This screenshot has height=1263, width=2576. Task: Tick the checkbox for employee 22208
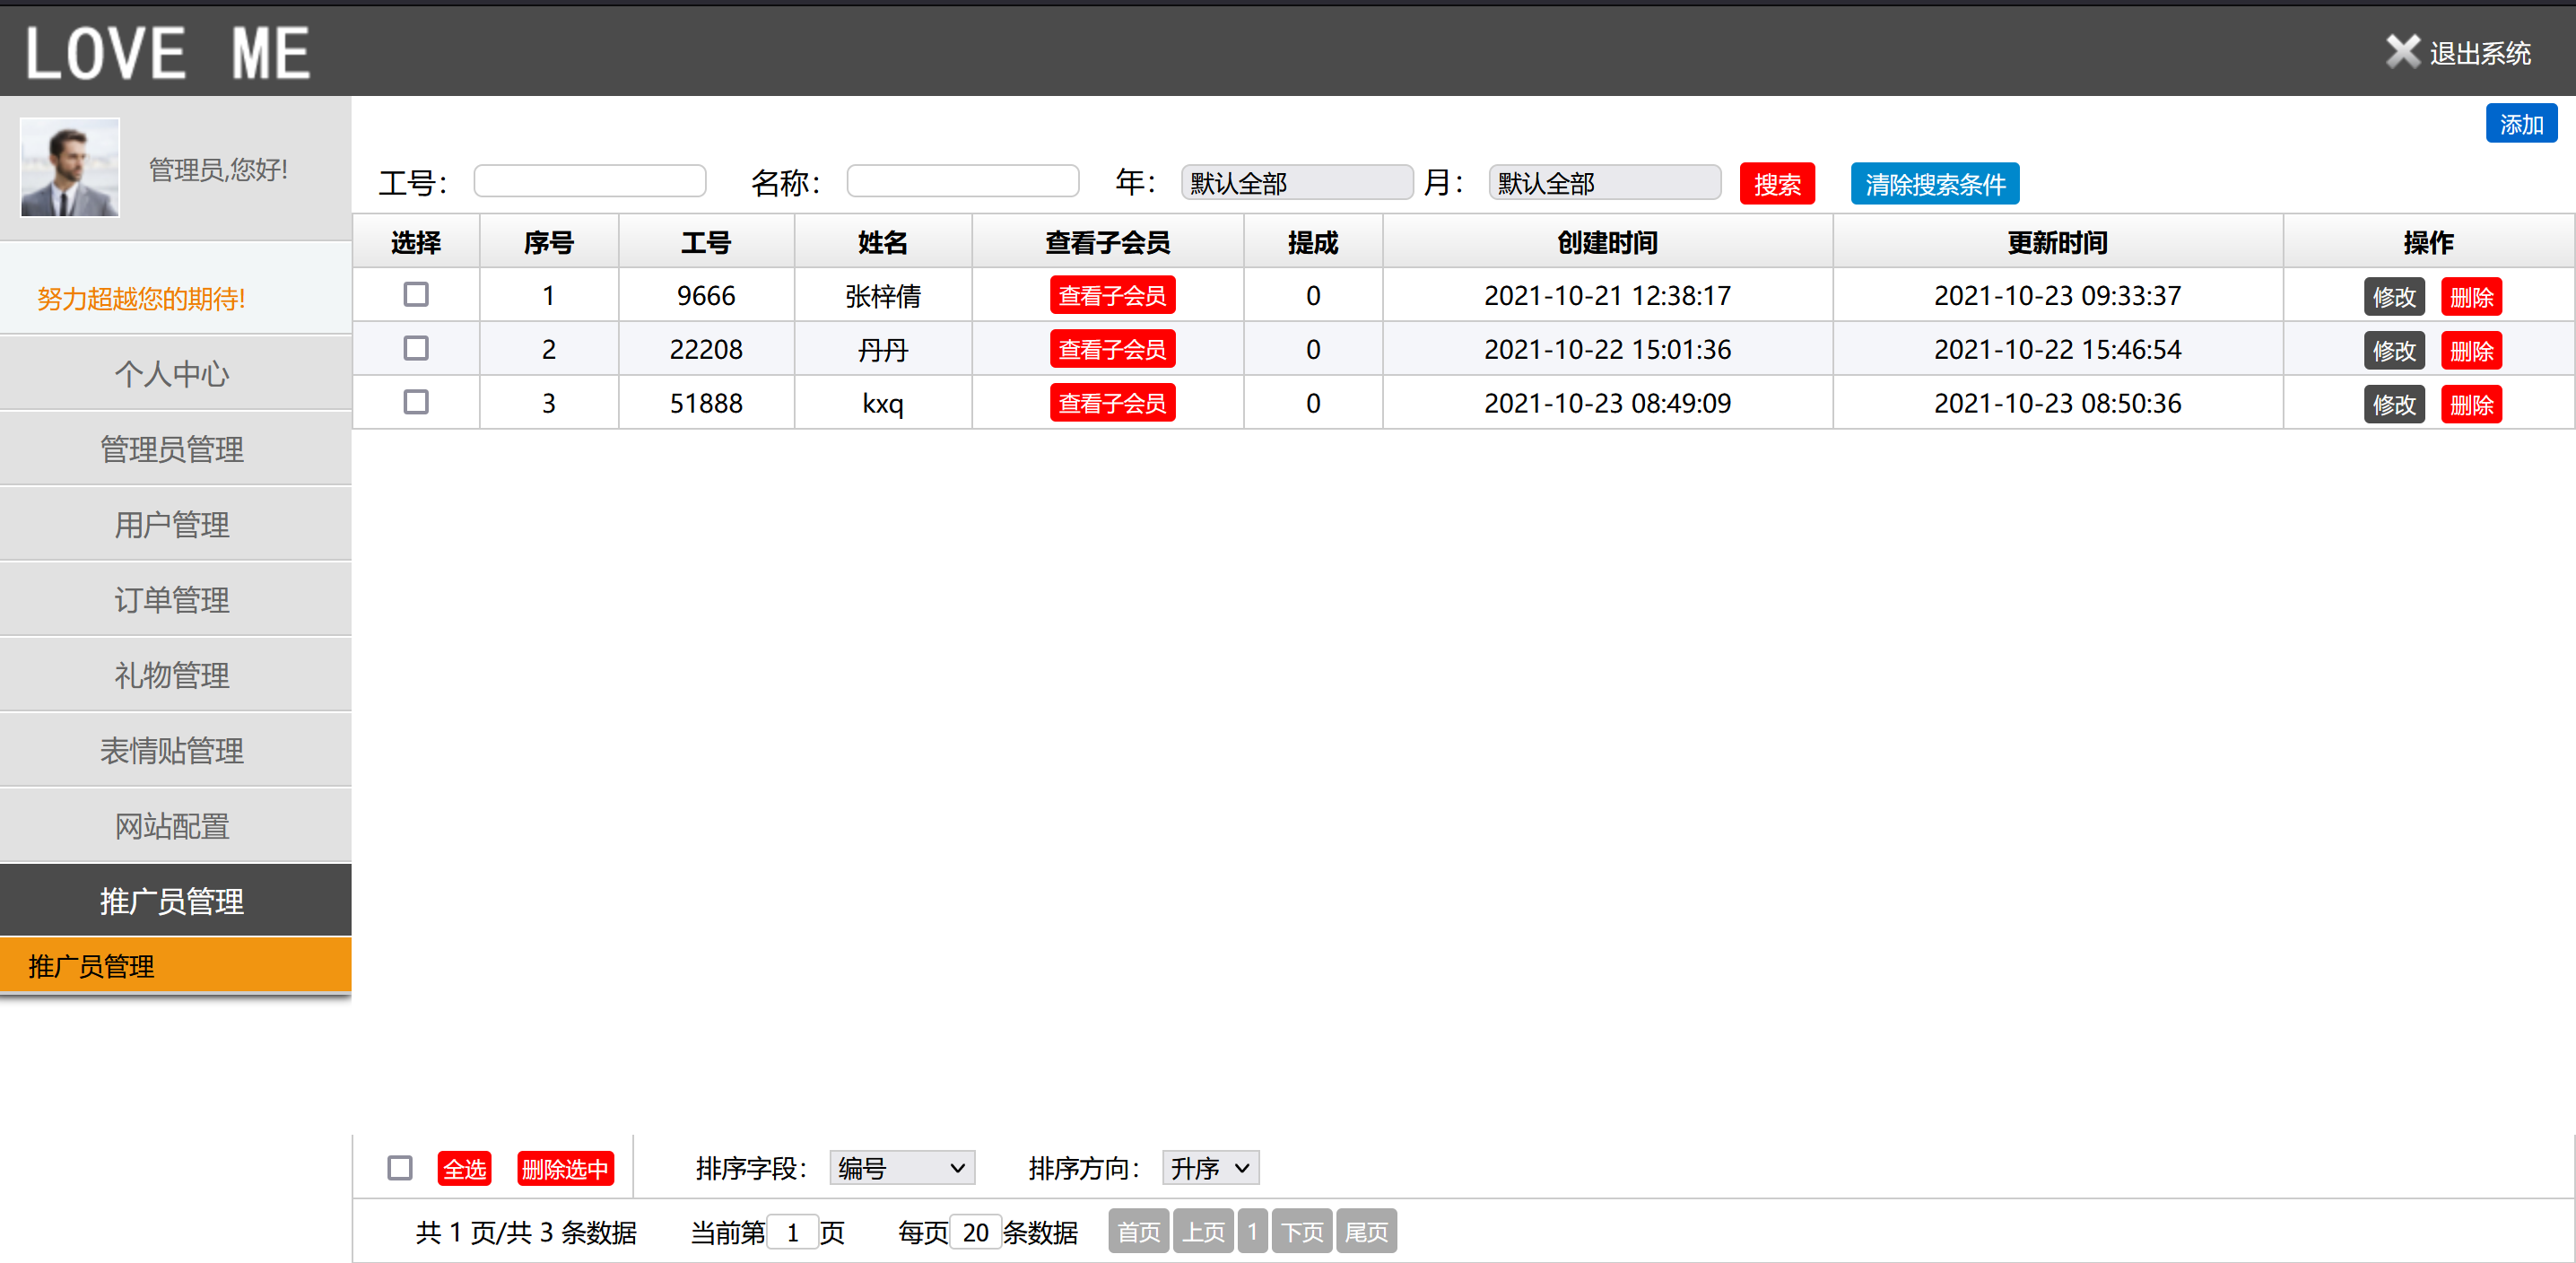[x=416, y=349]
